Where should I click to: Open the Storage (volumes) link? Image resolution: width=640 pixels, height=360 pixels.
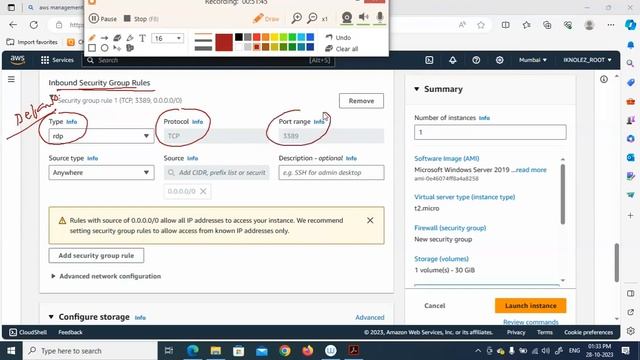click(441, 259)
